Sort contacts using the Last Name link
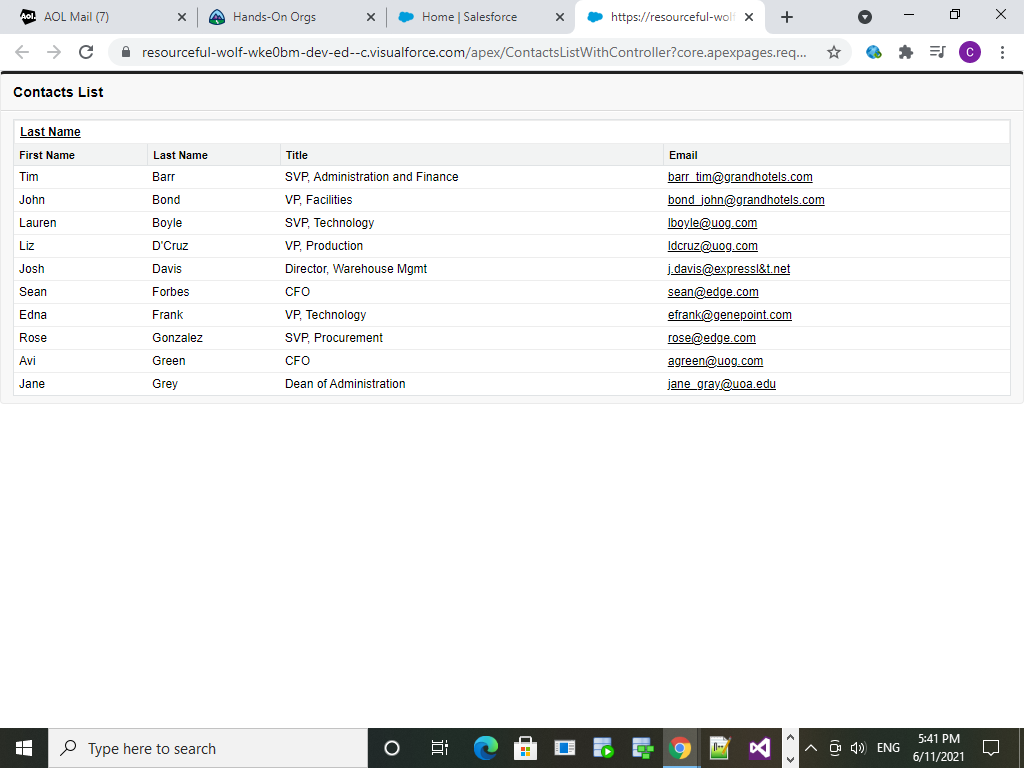This screenshot has height=768, width=1024. click(x=50, y=131)
